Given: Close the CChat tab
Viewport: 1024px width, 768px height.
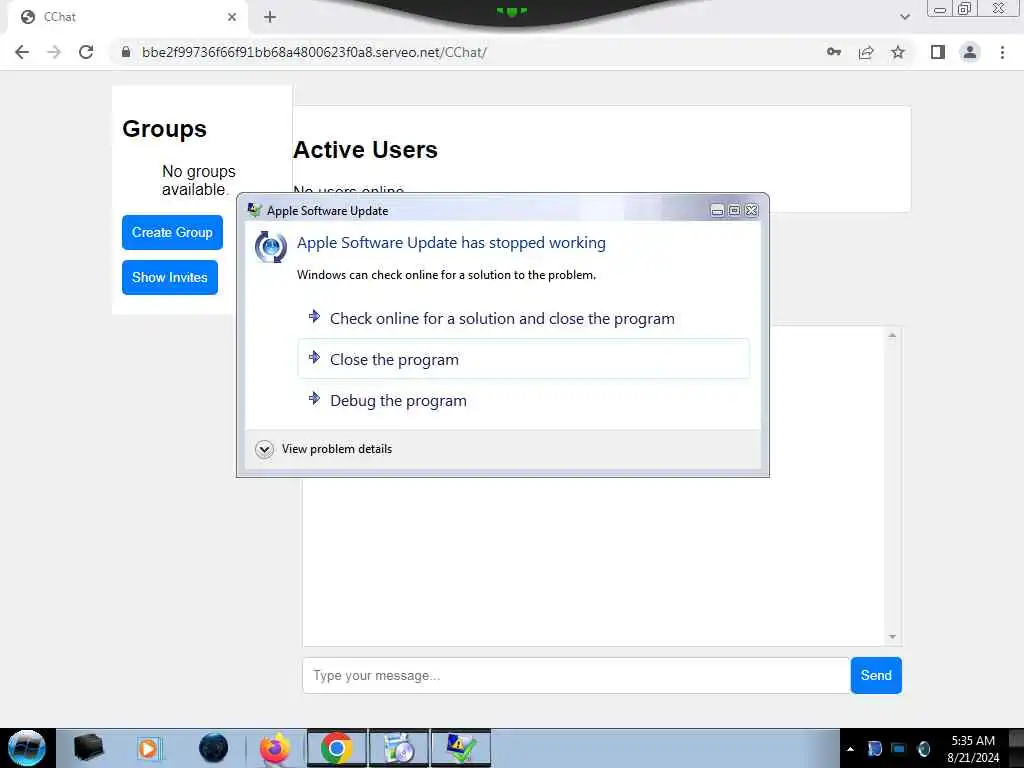Looking at the screenshot, I should point(232,17).
